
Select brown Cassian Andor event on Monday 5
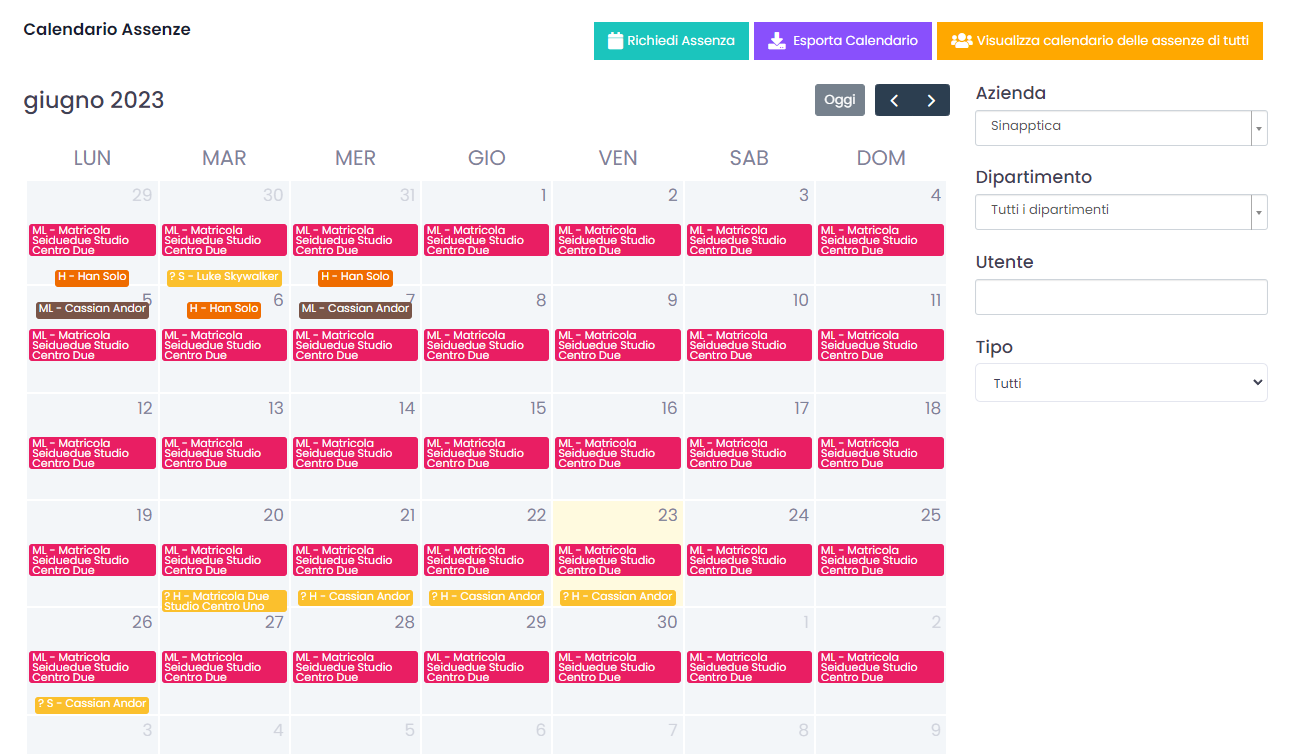click(92, 309)
